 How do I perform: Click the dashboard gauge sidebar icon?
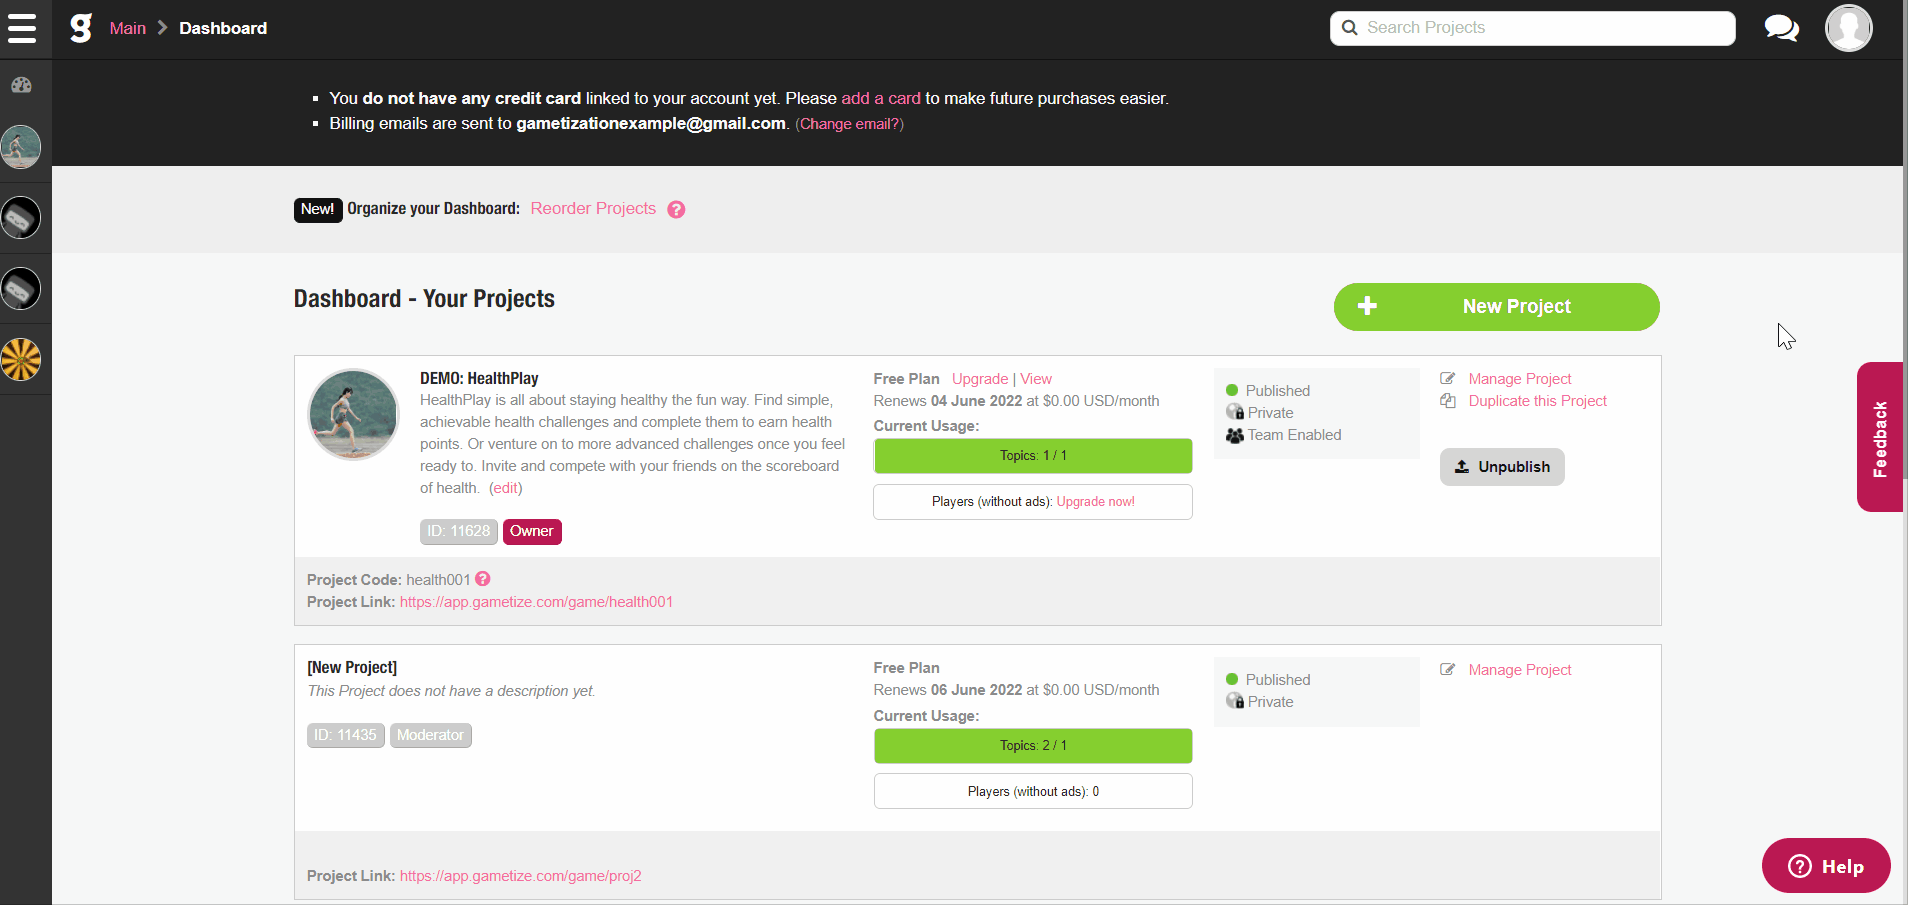21,85
